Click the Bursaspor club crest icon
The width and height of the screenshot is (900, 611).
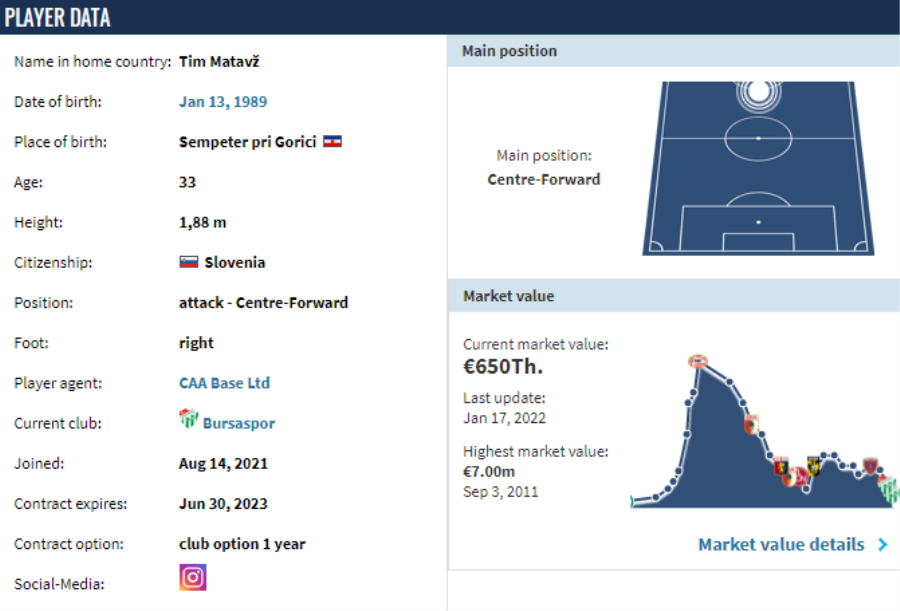188,421
